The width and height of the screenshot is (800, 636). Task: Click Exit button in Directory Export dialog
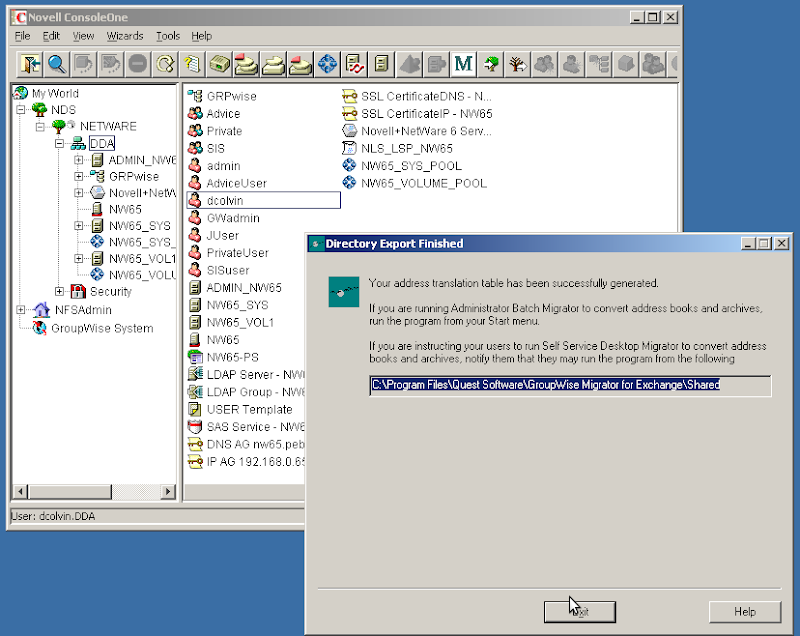click(x=580, y=612)
